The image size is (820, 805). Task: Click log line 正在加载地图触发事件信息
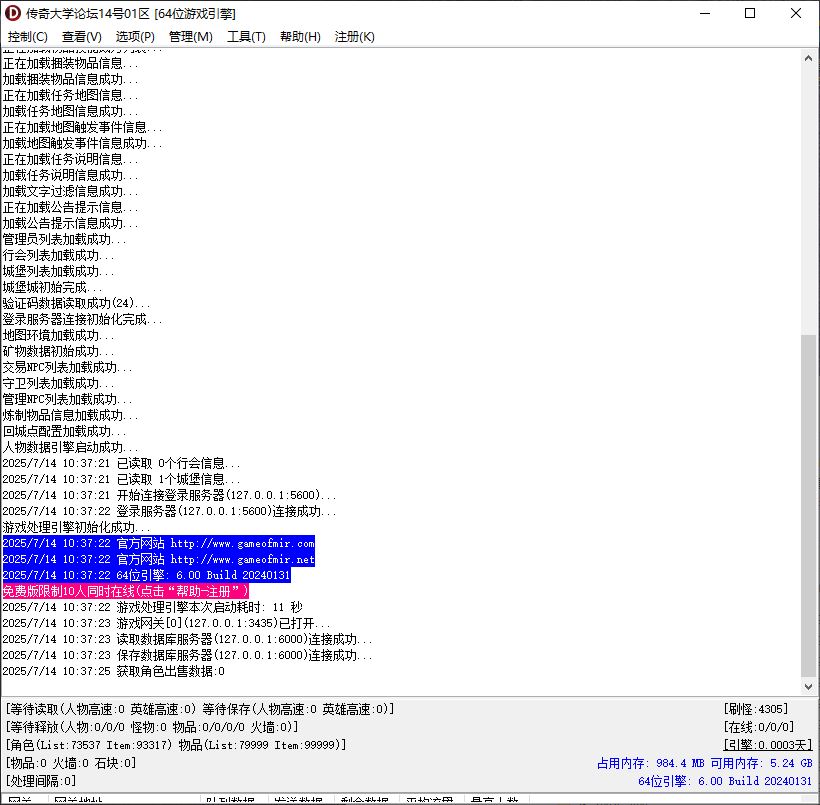click(x=83, y=127)
